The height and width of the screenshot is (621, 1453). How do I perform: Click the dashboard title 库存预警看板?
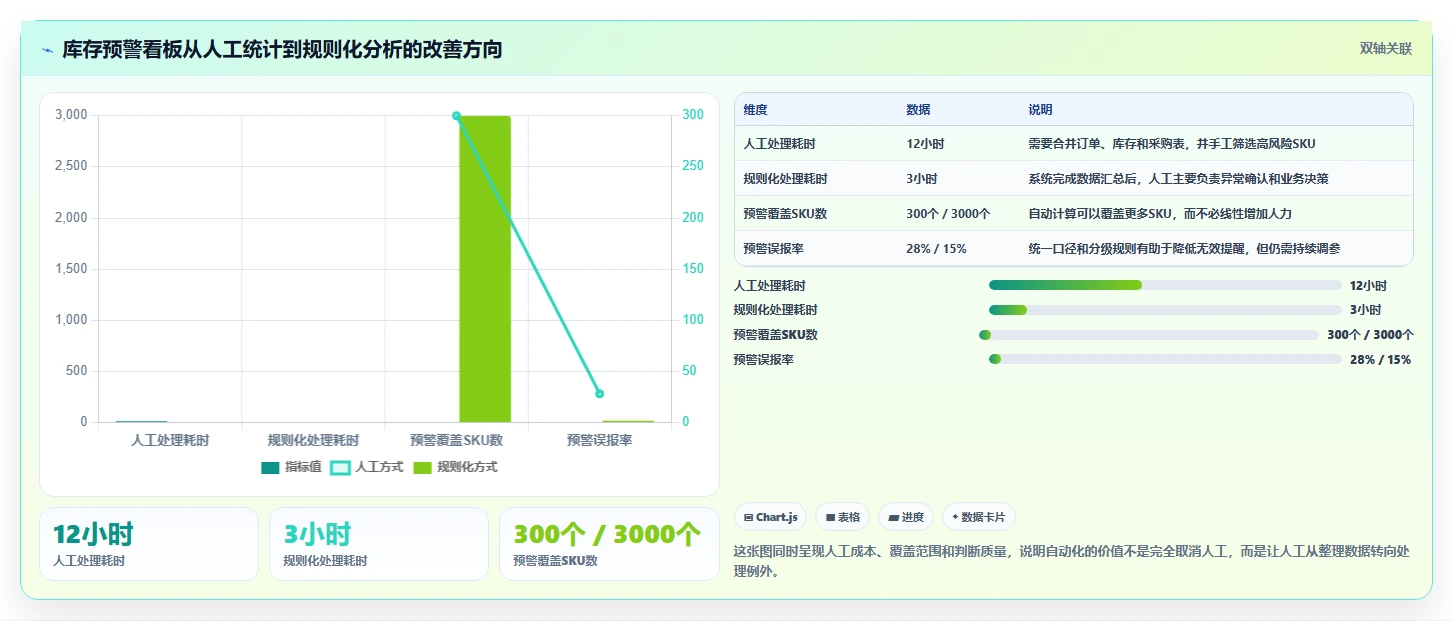[282, 49]
